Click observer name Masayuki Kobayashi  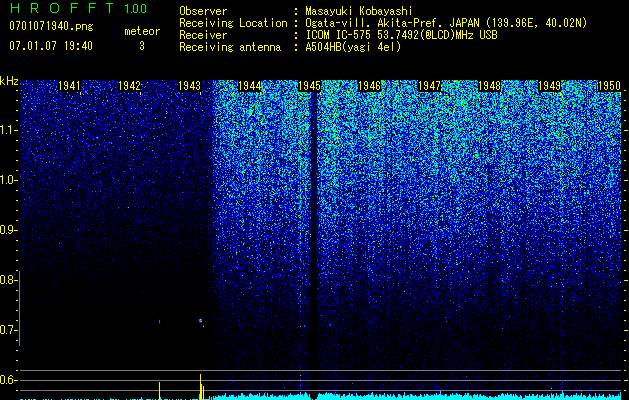pyautogui.click(x=359, y=11)
